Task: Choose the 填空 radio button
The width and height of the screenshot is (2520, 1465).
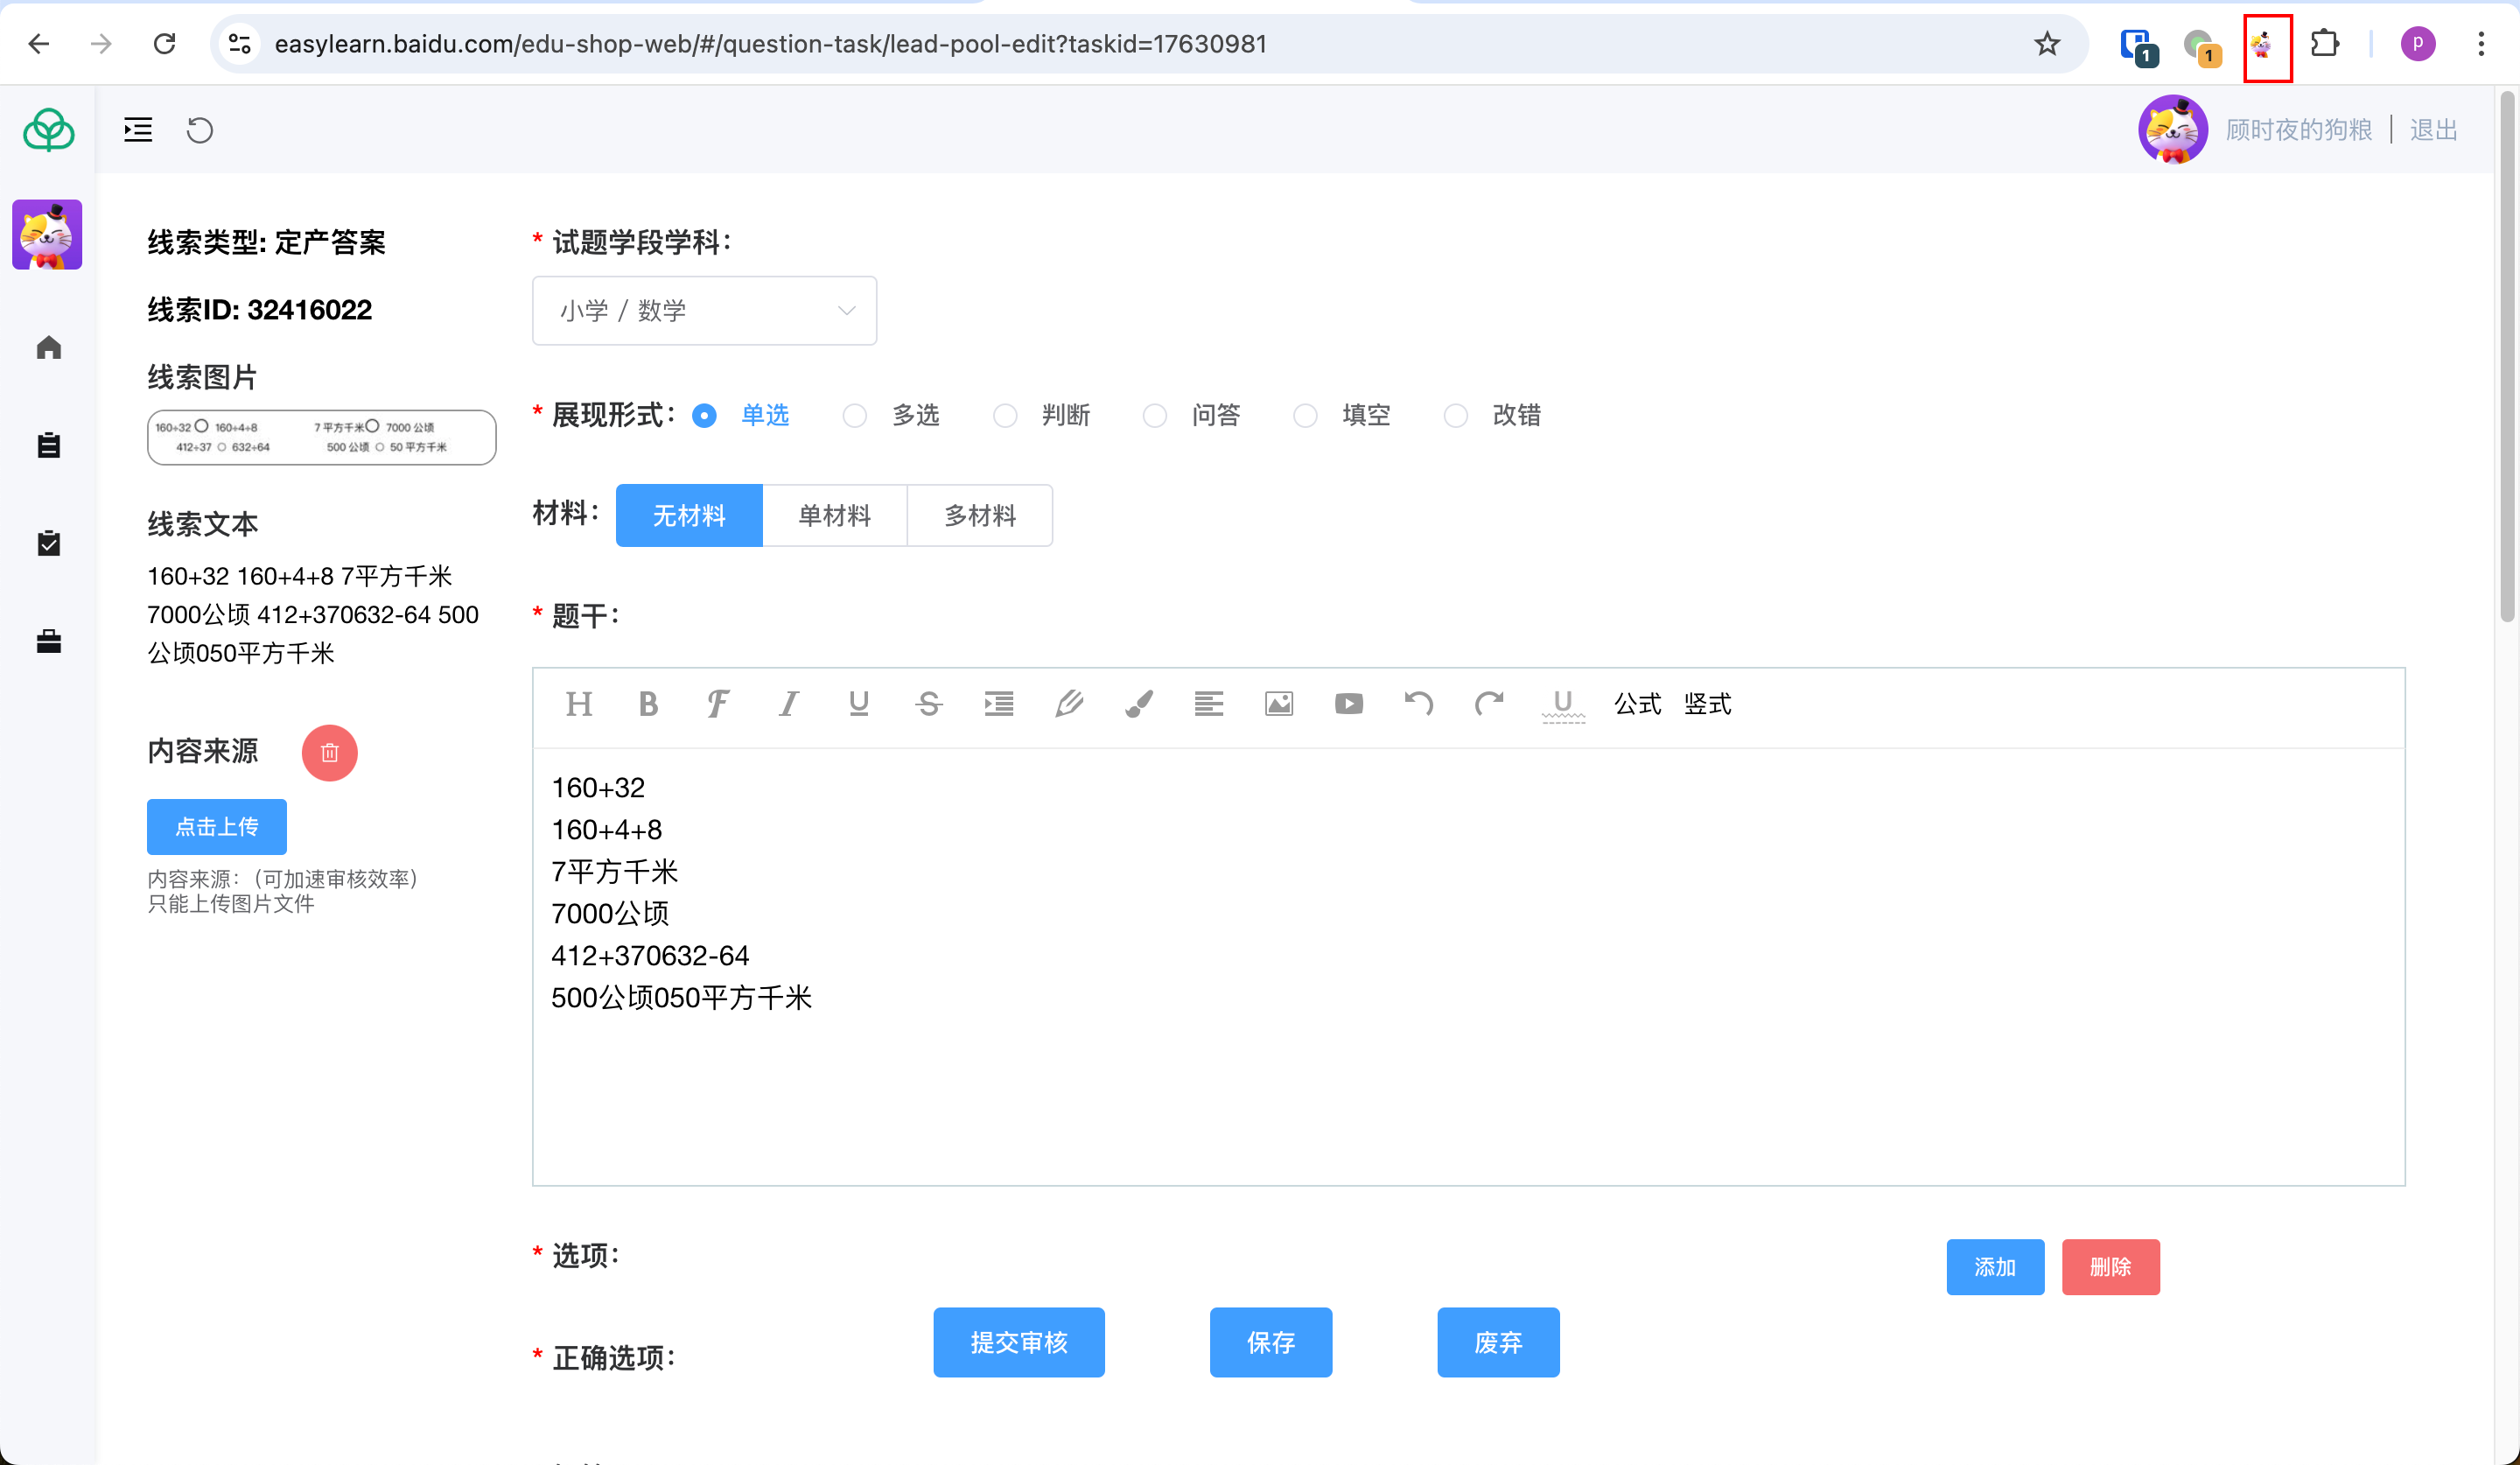Action: tap(1305, 415)
